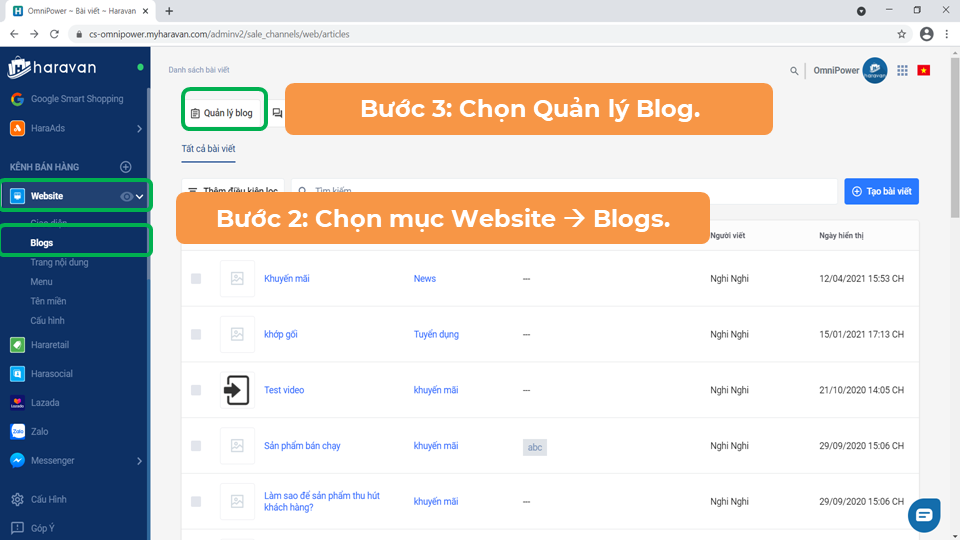
Task: Open a new browser tab
Action: (x=169, y=11)
